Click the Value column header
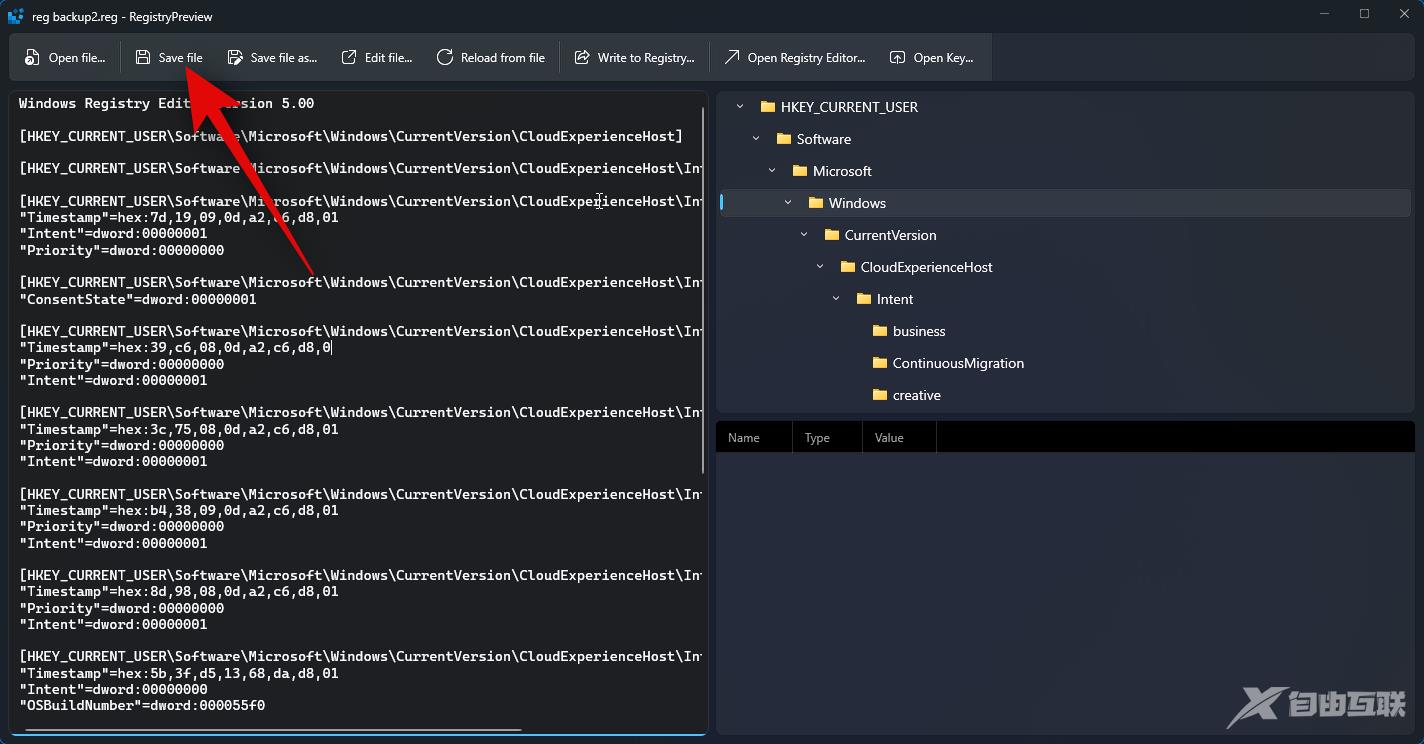 tap(889, 438)
